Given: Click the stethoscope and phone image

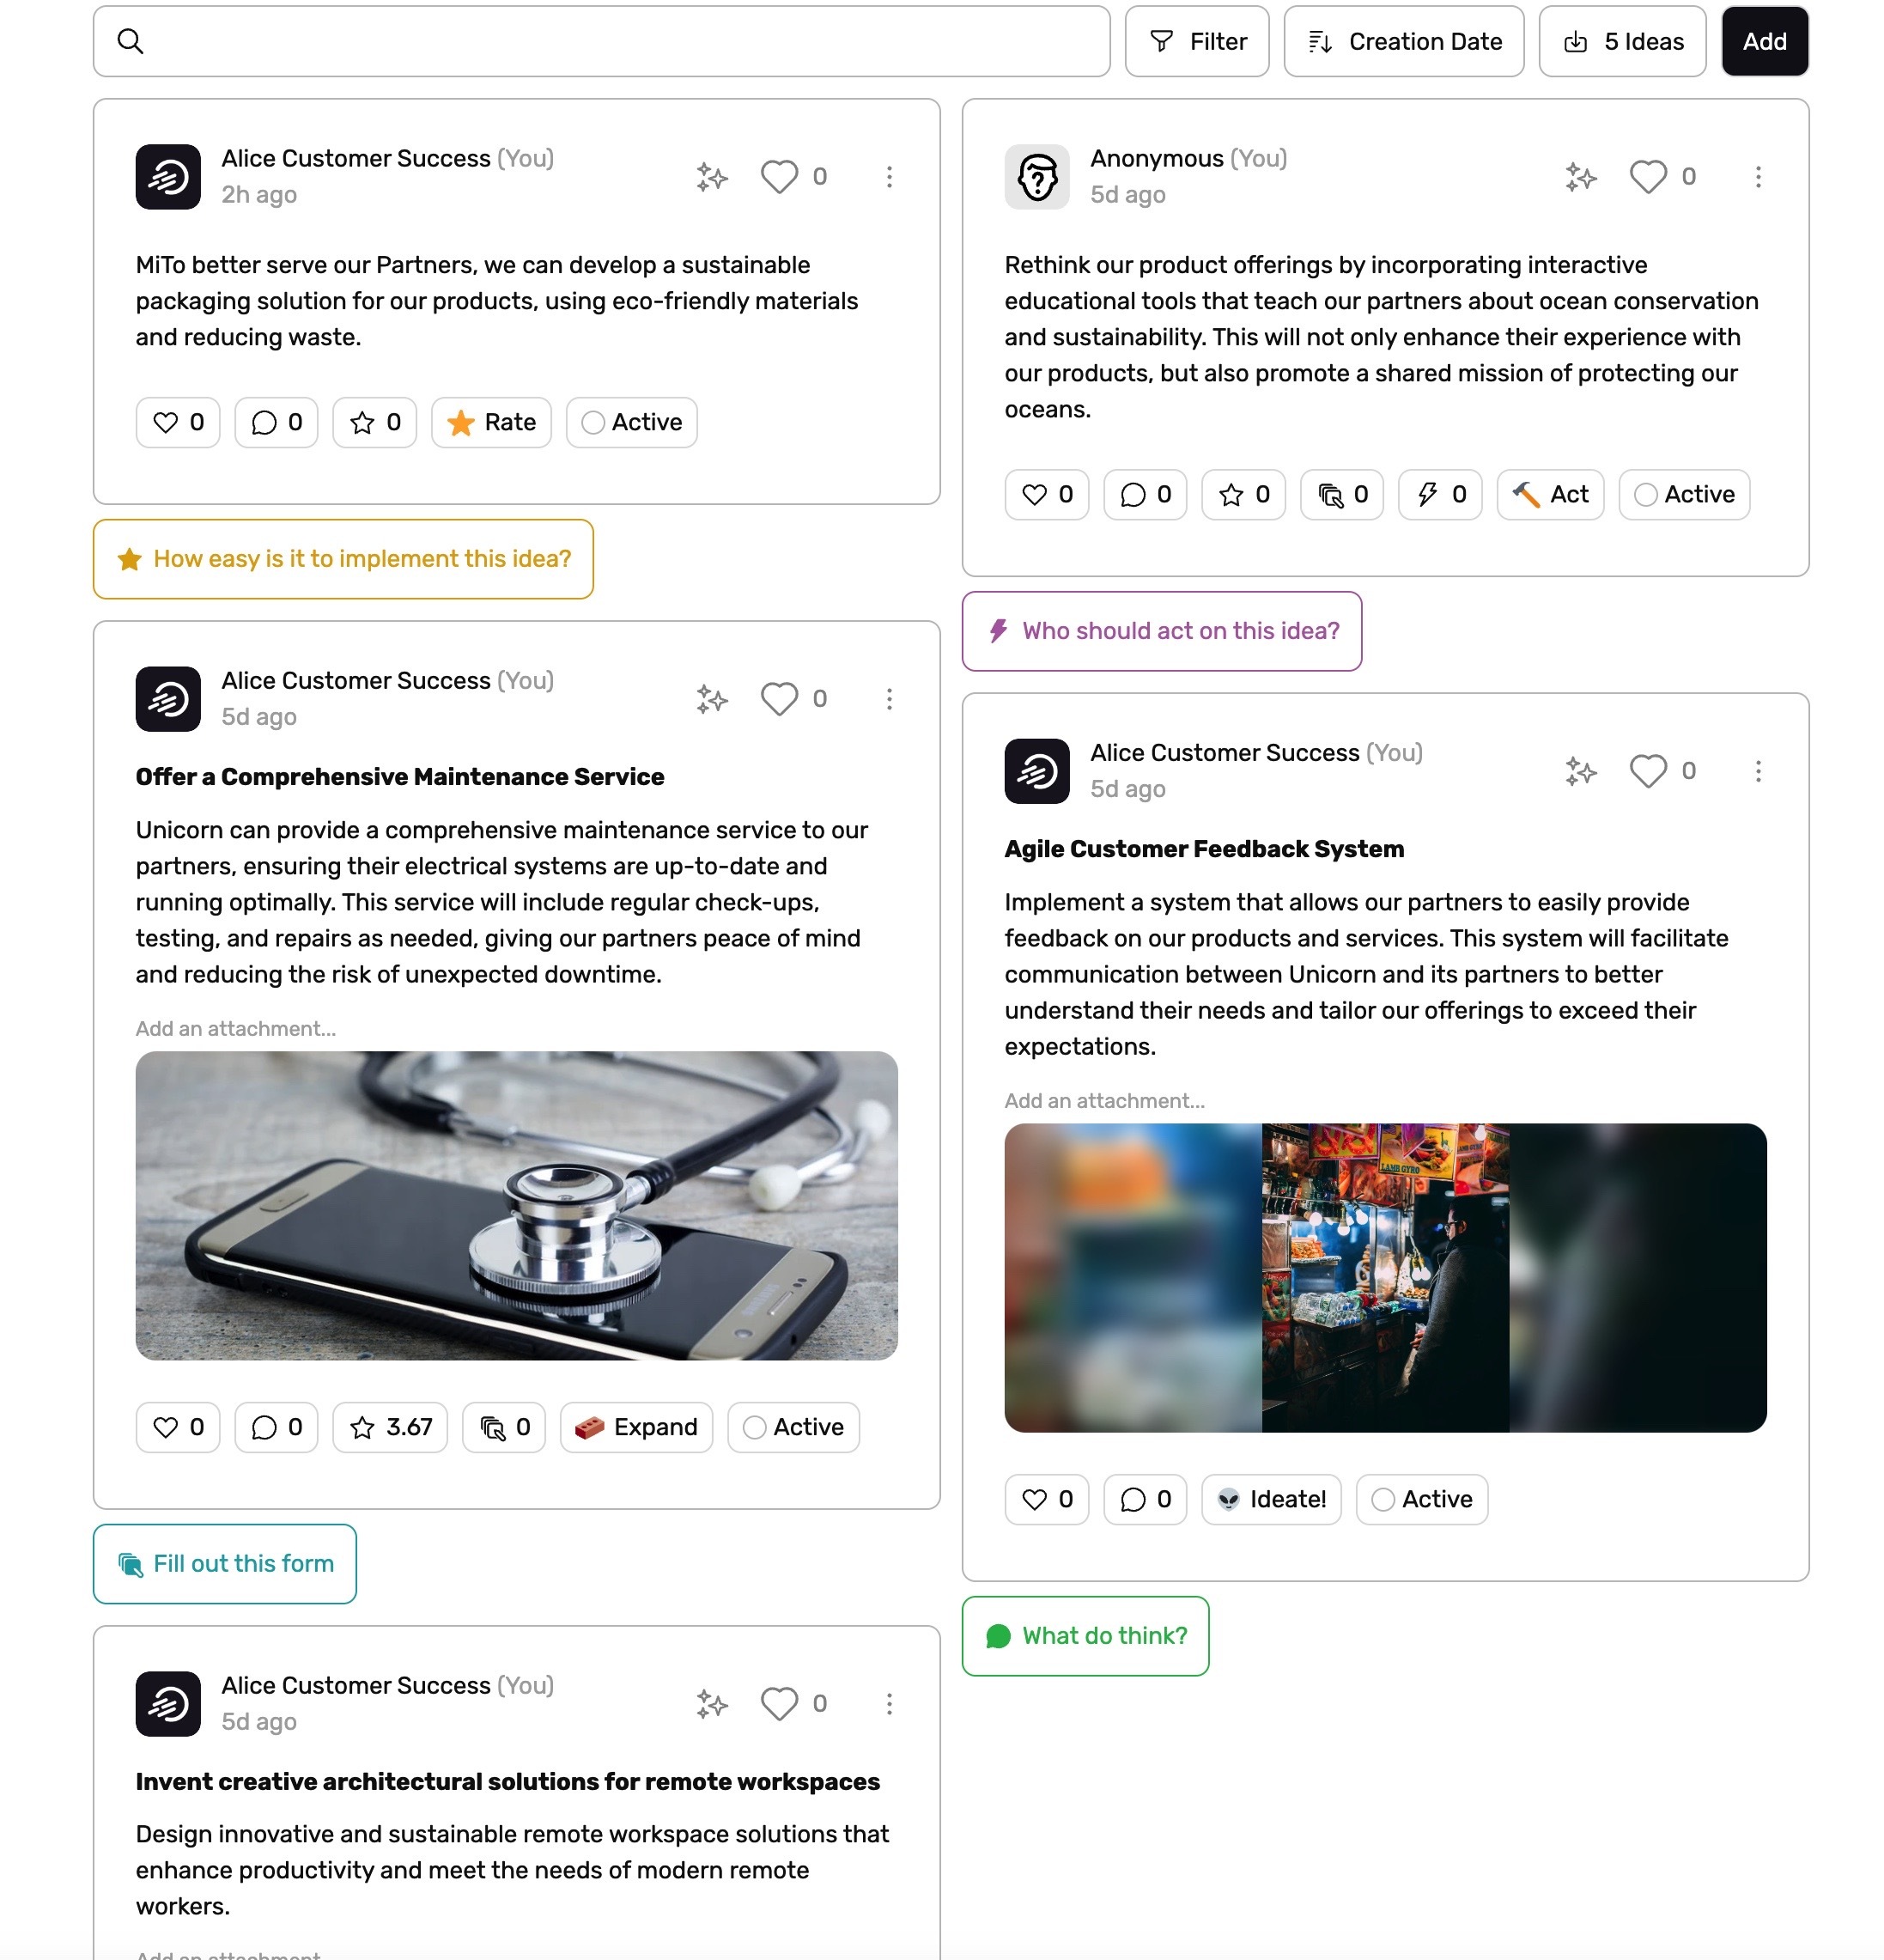Looking at the screenshot, I should pos(516,1206).
